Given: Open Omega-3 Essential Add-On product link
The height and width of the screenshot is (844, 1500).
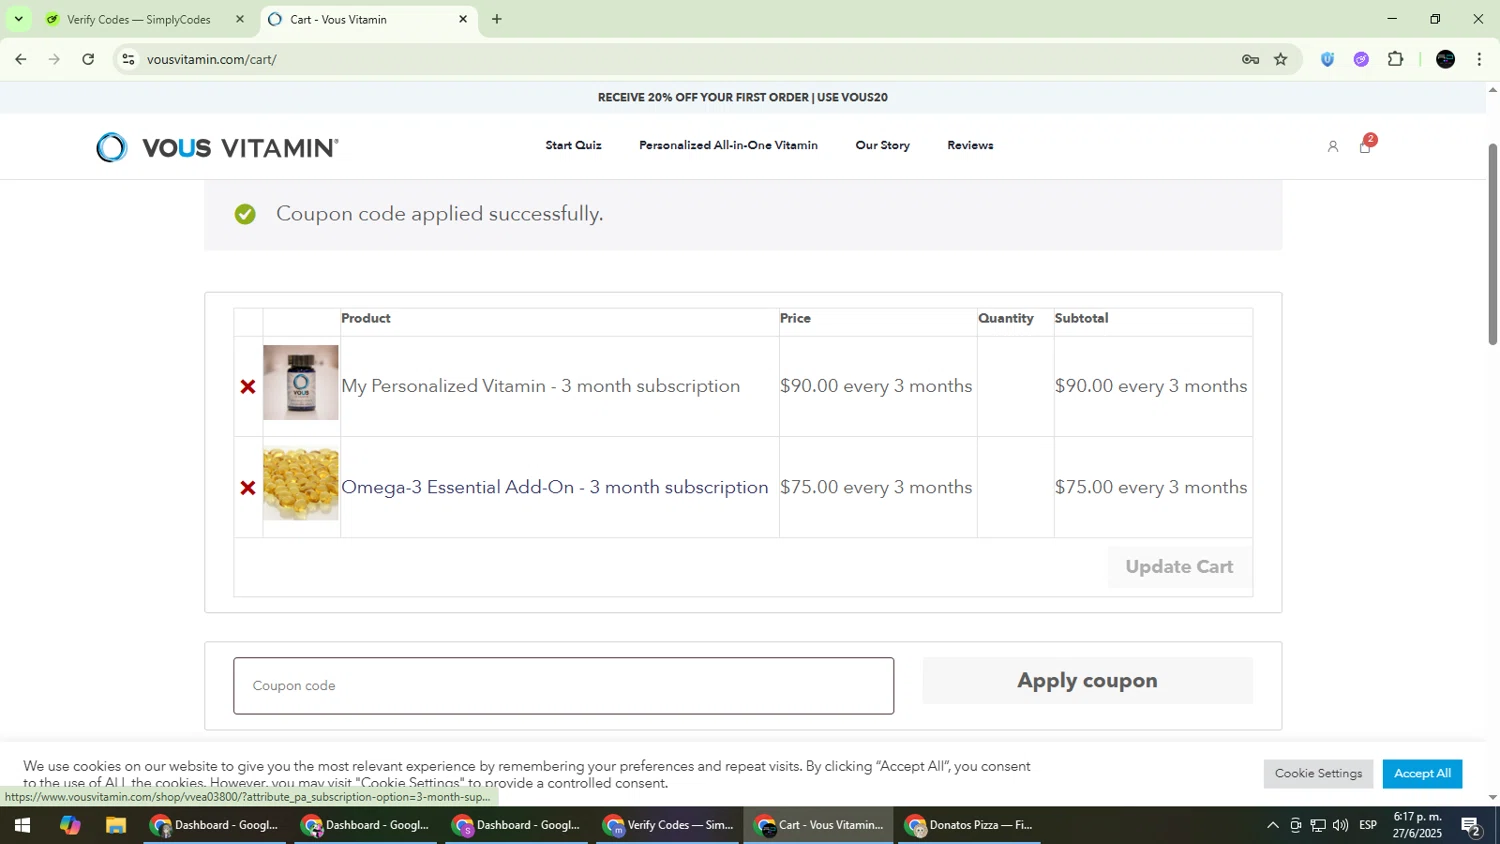Looking at the screenshot, I should 555,487.
